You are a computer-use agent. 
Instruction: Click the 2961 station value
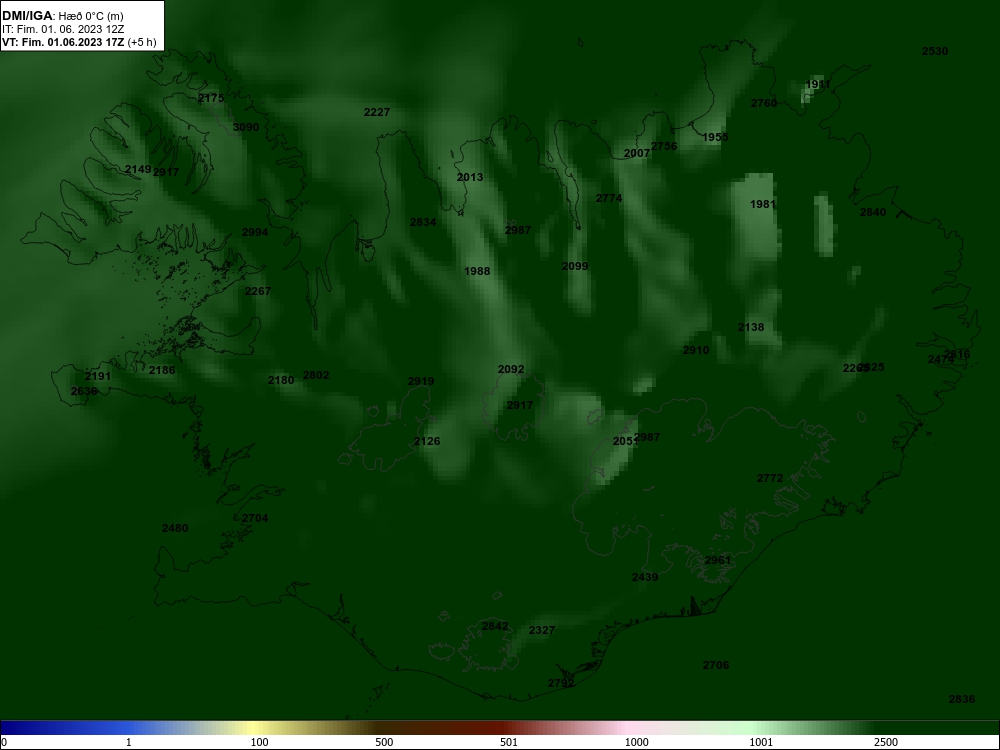click(x=718, y=560)
